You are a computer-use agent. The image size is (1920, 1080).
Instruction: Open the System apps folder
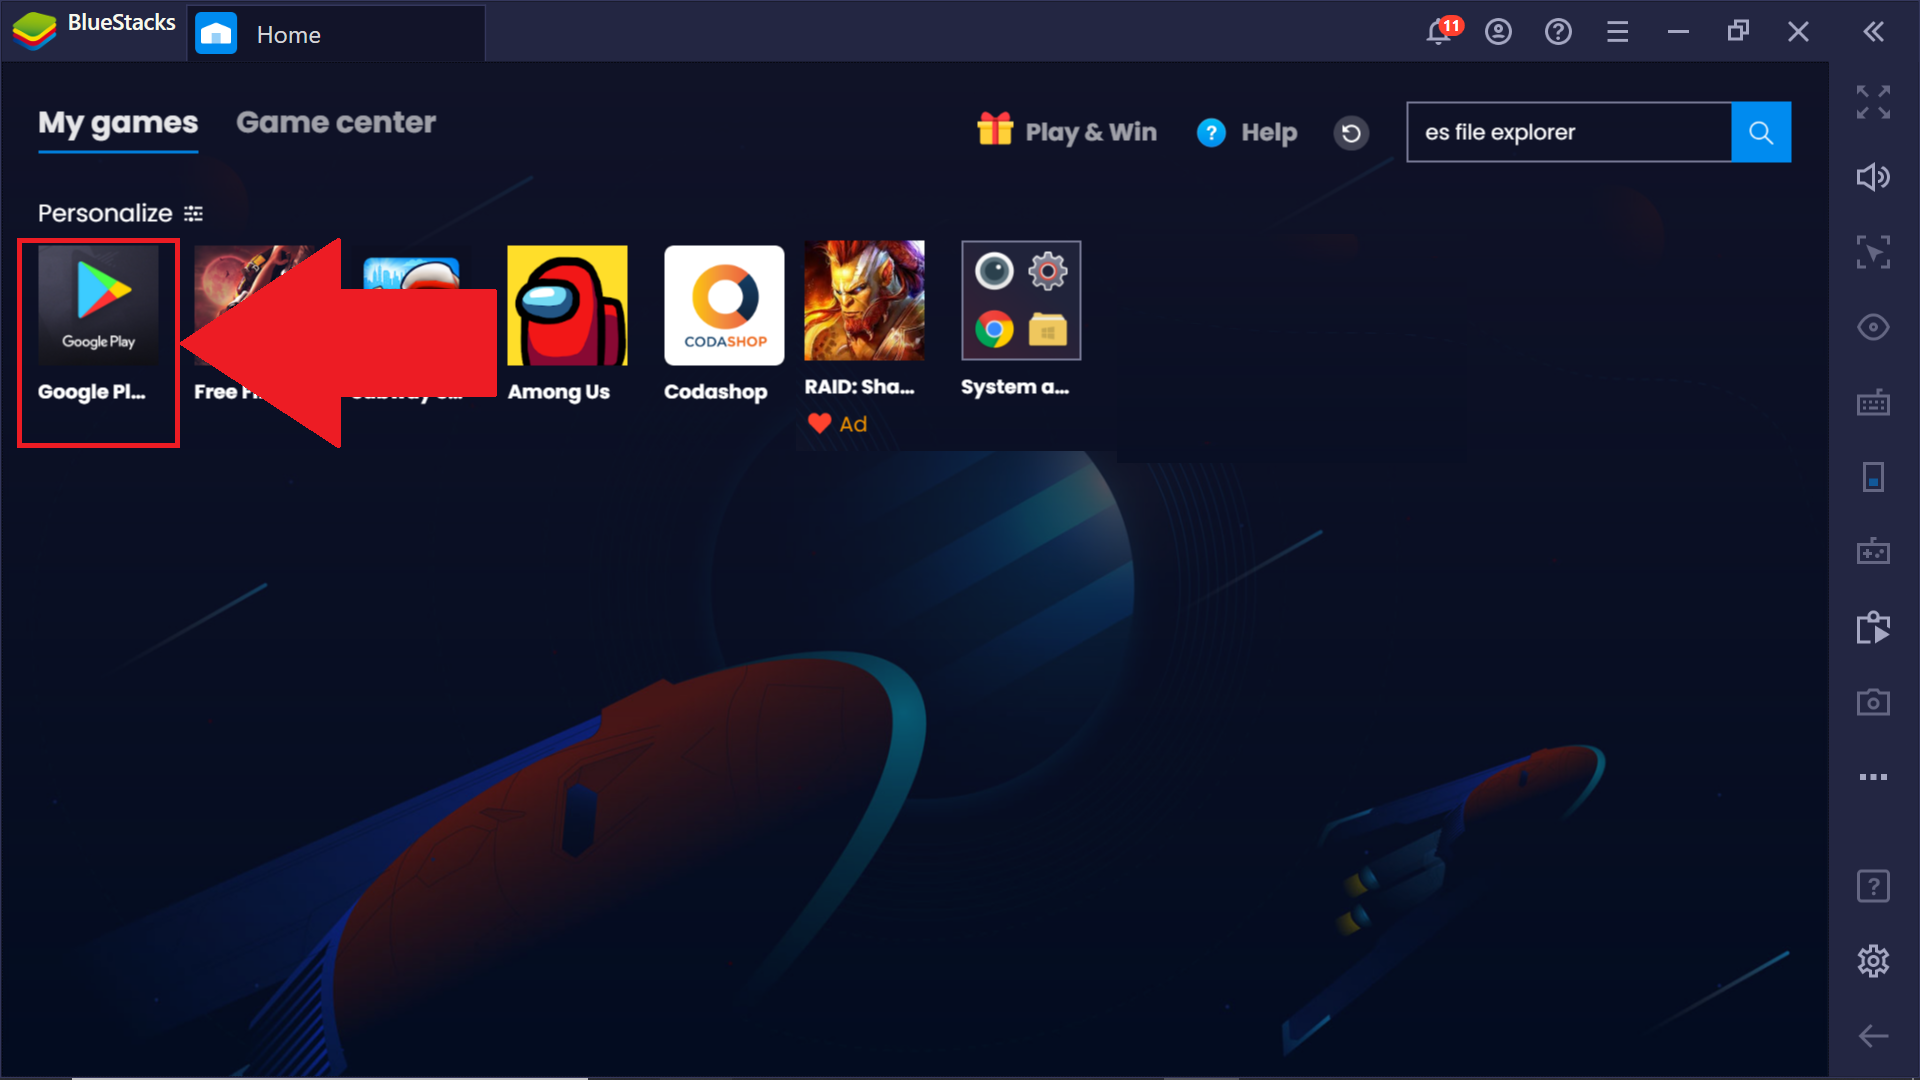(1021, 300)
